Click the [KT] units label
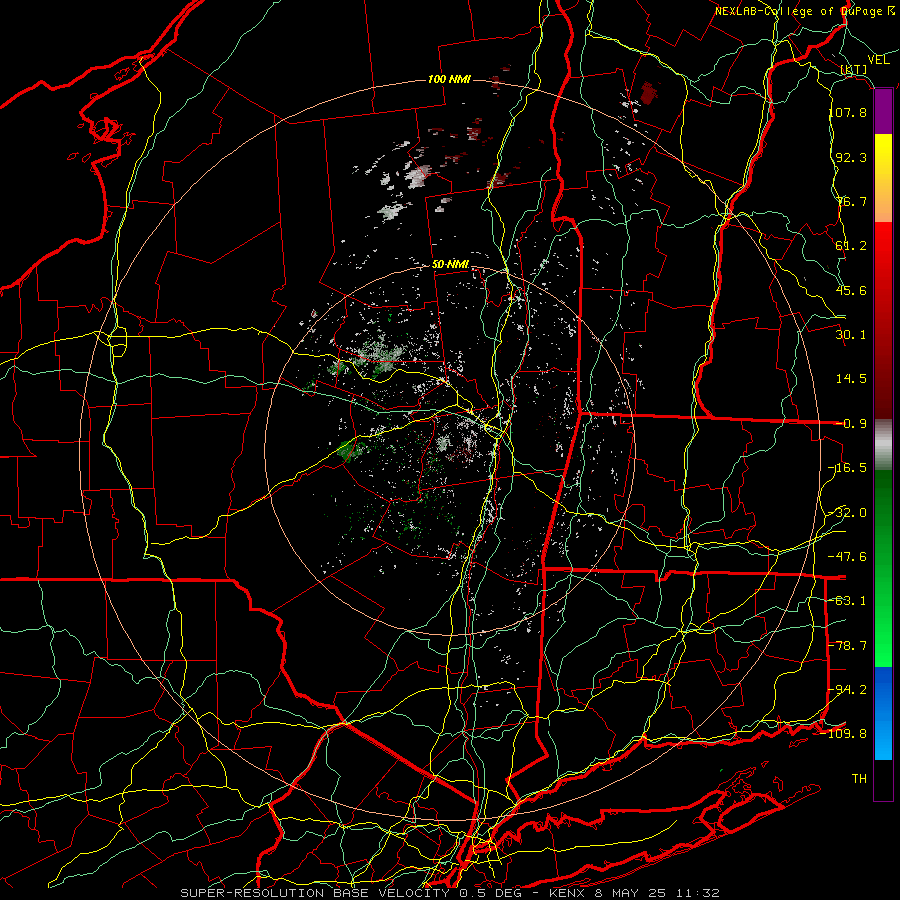 click(854, 69)
